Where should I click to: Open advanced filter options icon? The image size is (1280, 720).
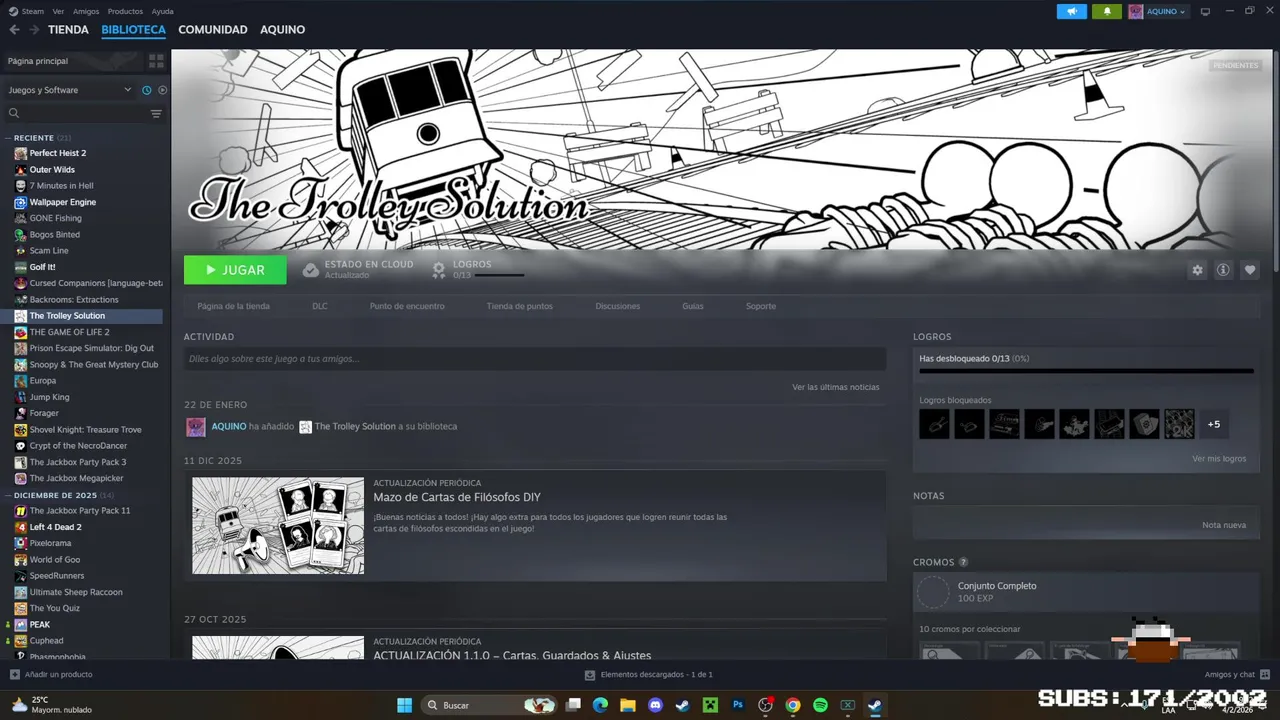(156, 114)
